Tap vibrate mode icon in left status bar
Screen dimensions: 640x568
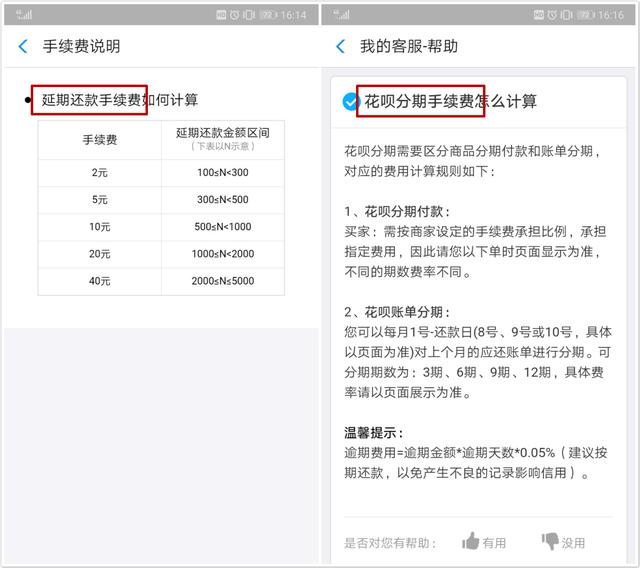pos(249,15)
